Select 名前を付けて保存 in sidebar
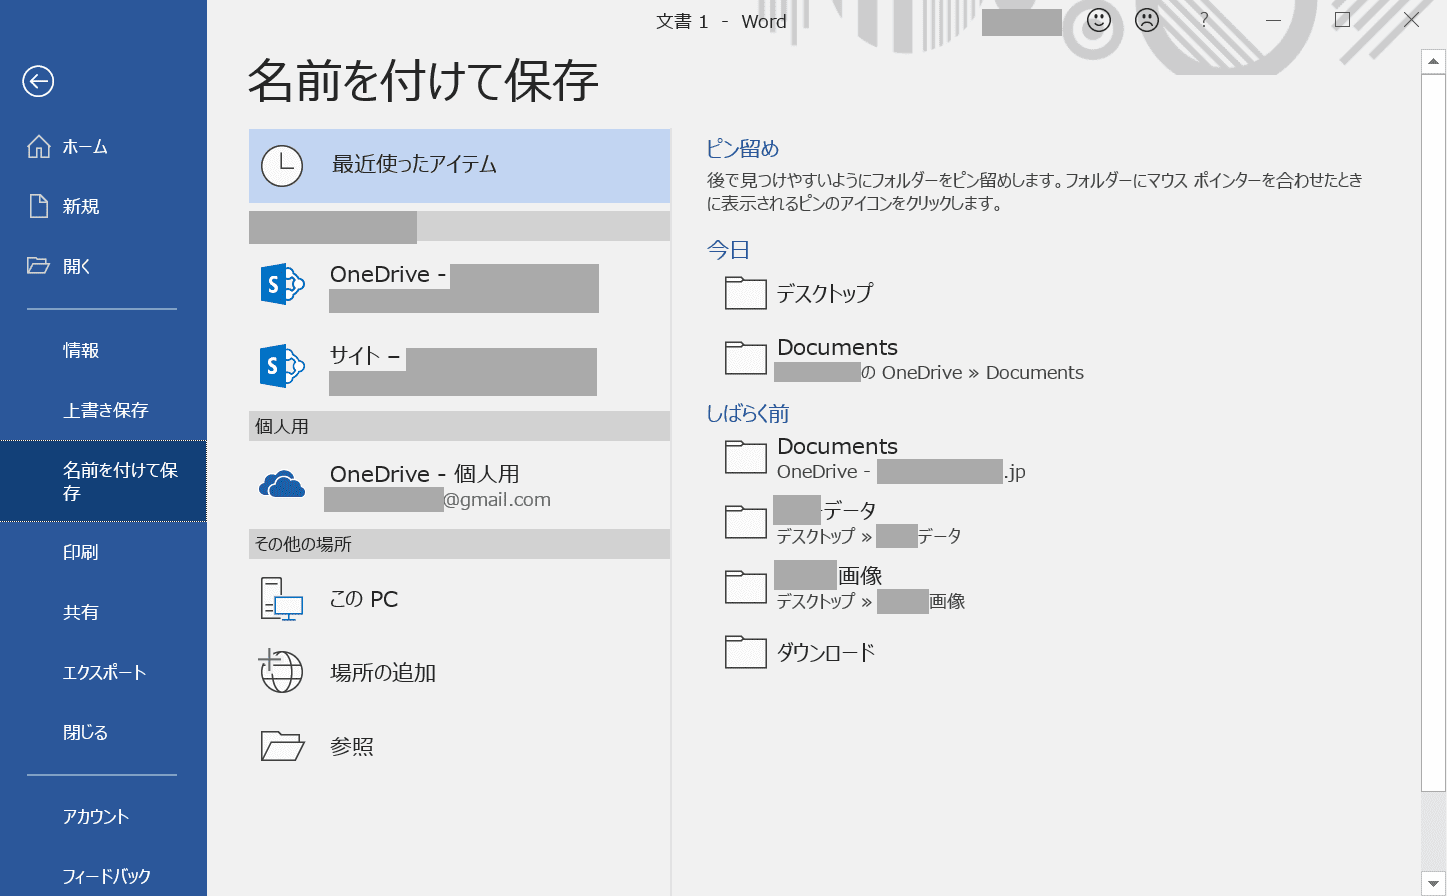1447x896 pixels. (103, 481)
